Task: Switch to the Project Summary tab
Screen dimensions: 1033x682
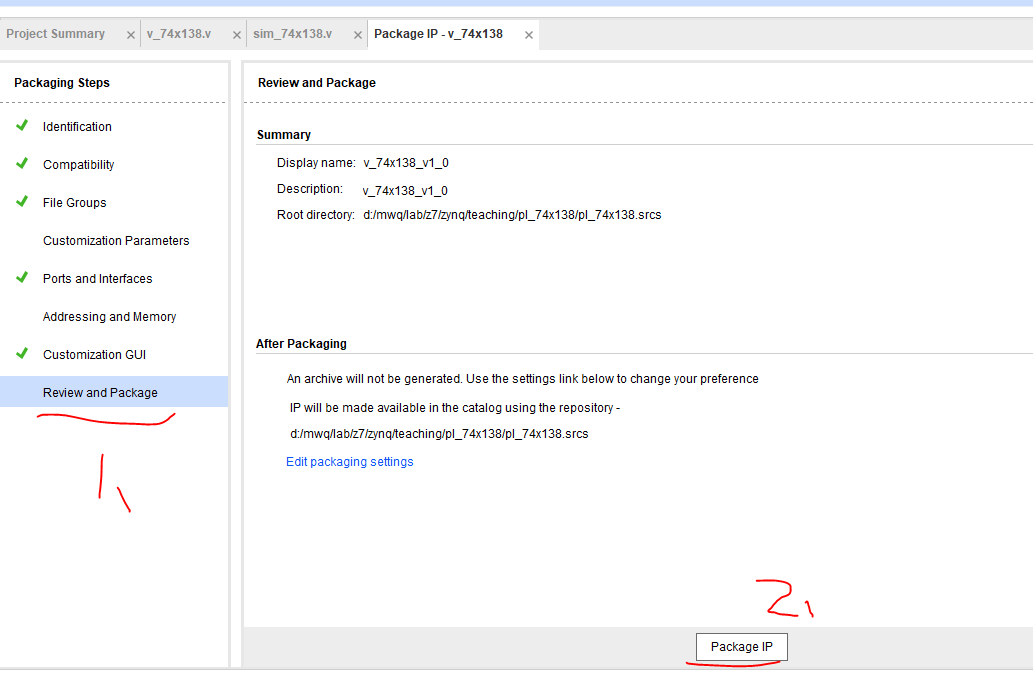Action: (x=55, y=34)
